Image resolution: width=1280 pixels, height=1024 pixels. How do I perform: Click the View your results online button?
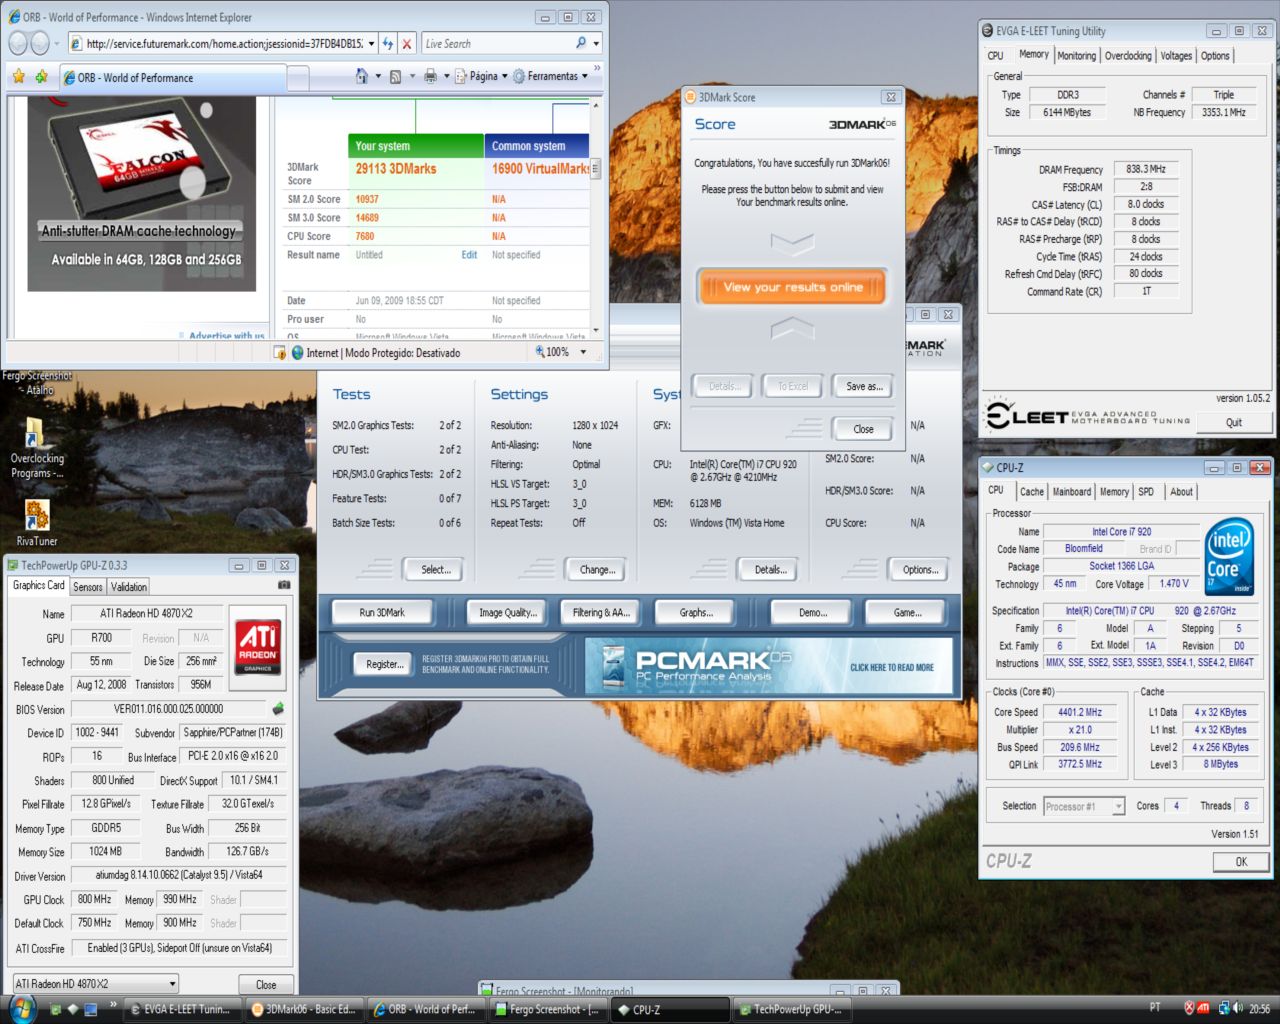(x=793, y=287)
